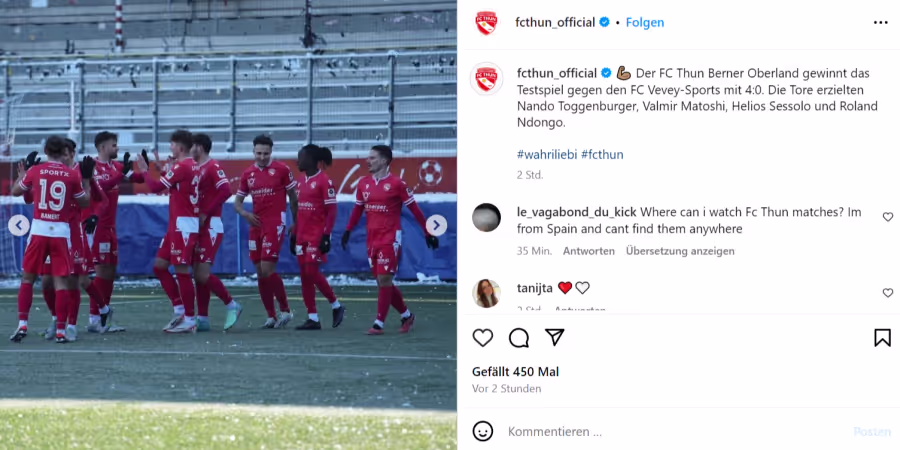The width and height of the screenshot is (900, 450).
Task: Save post using the bookmark icon
Action: (x=882, y=338)
